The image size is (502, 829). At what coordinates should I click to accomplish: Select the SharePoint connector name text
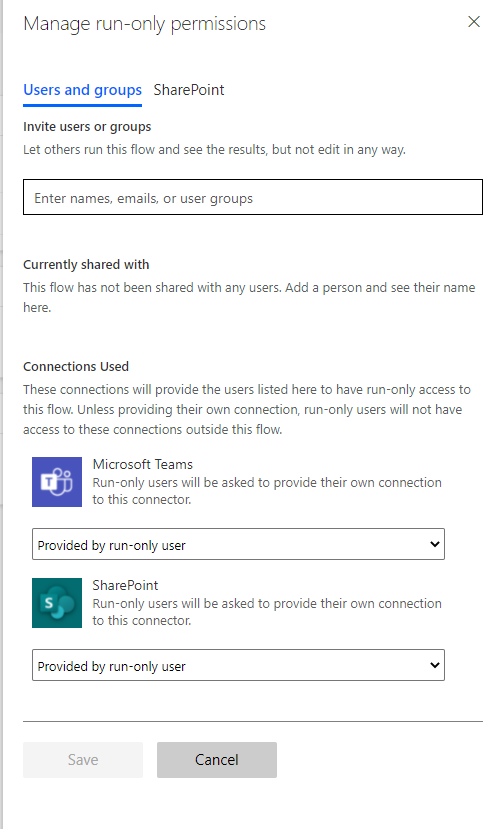pos(125,585)
